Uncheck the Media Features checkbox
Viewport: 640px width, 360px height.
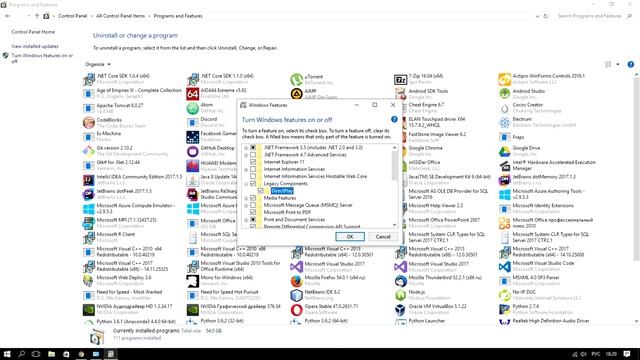click(253, 198)
